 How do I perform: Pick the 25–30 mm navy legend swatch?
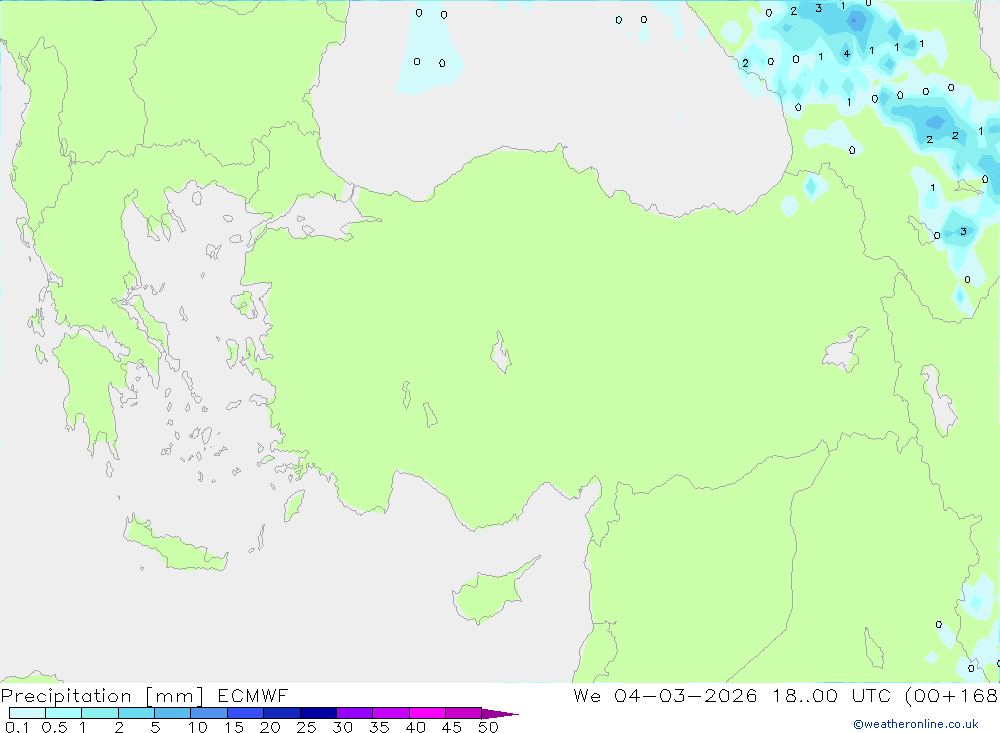318,713
